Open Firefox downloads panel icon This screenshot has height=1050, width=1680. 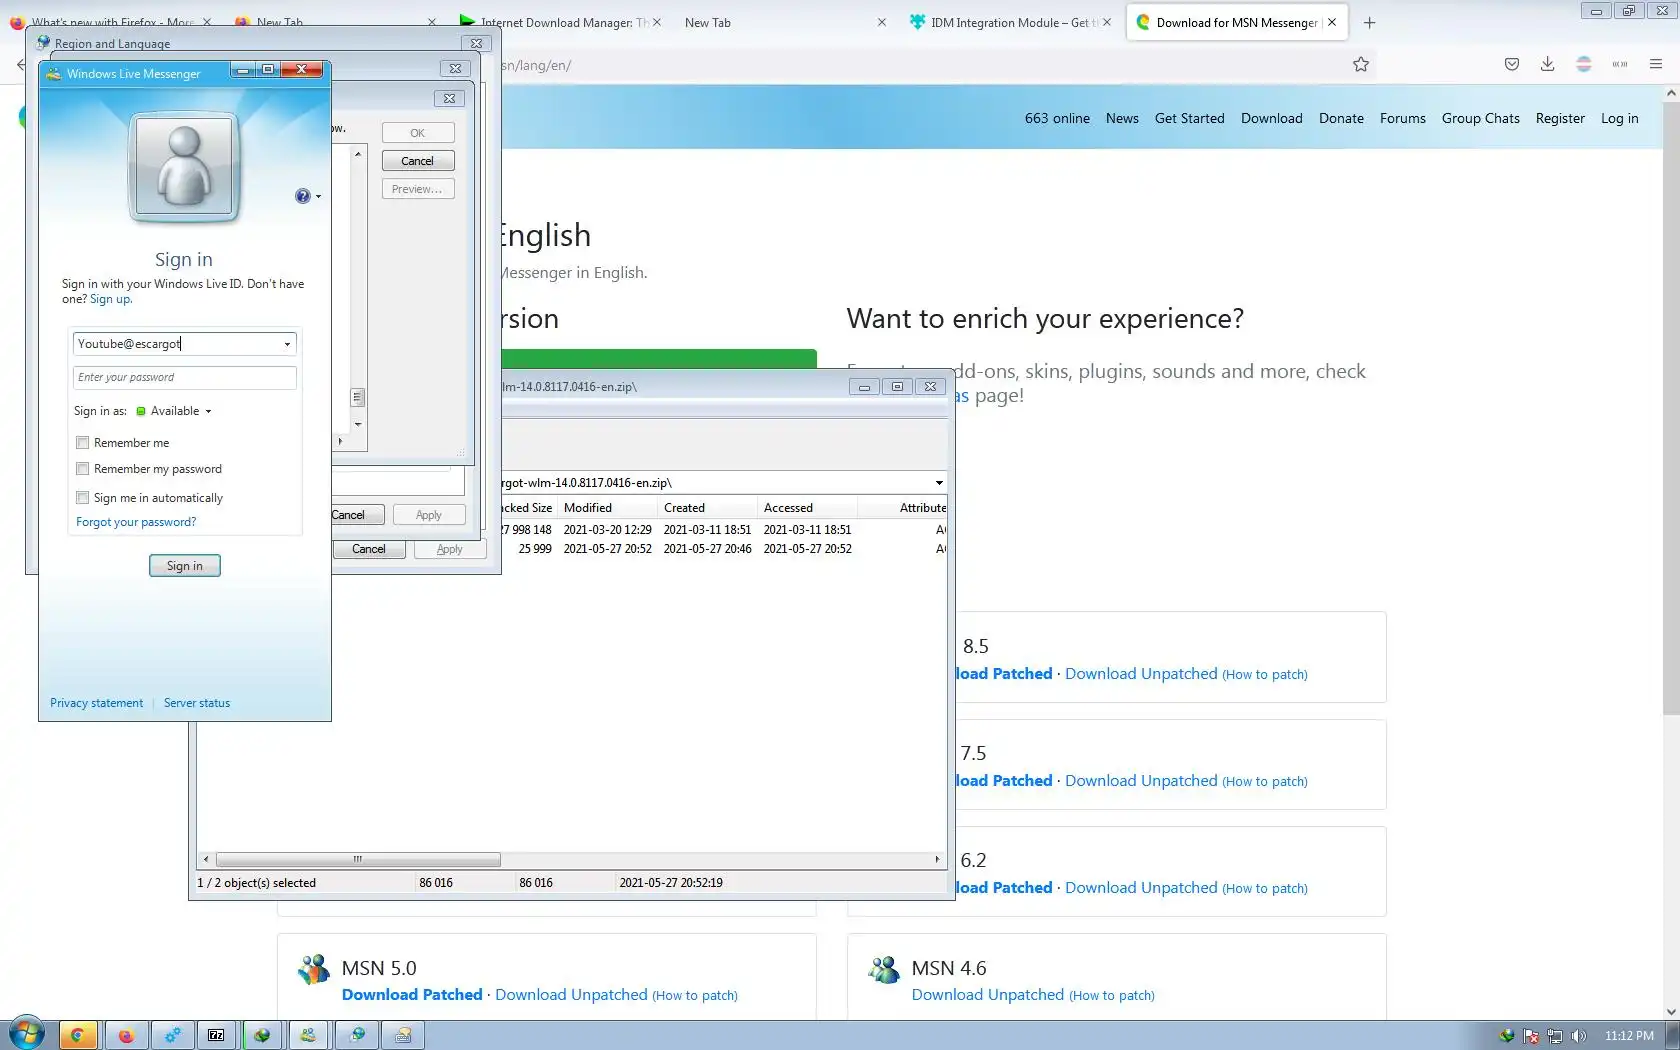pyautogui.click(x=1547, y=65)
